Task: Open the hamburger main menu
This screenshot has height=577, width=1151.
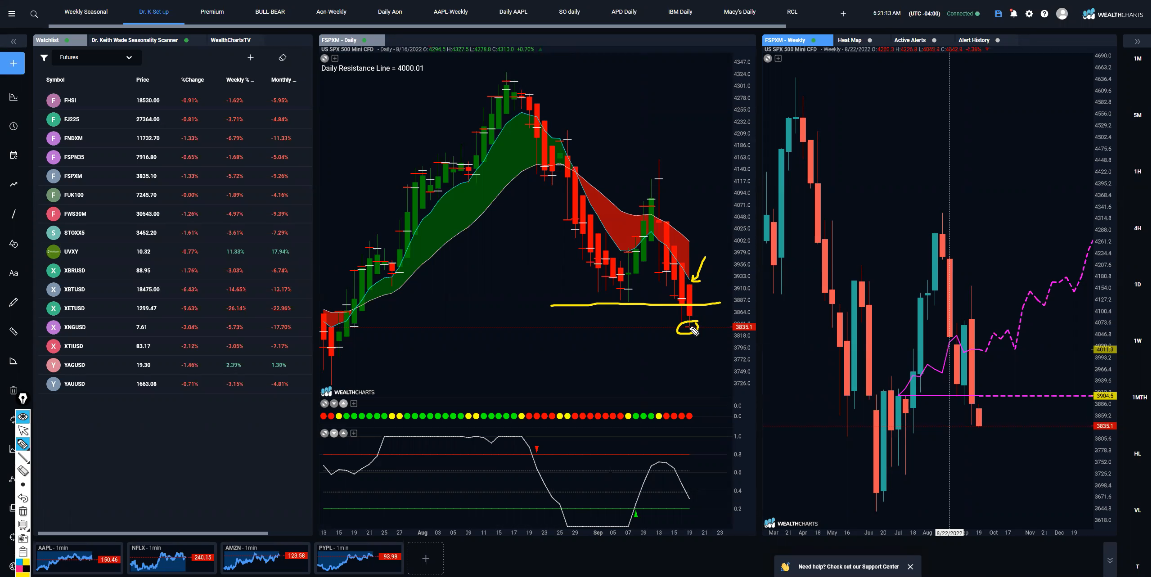Action: pos(11,13)
